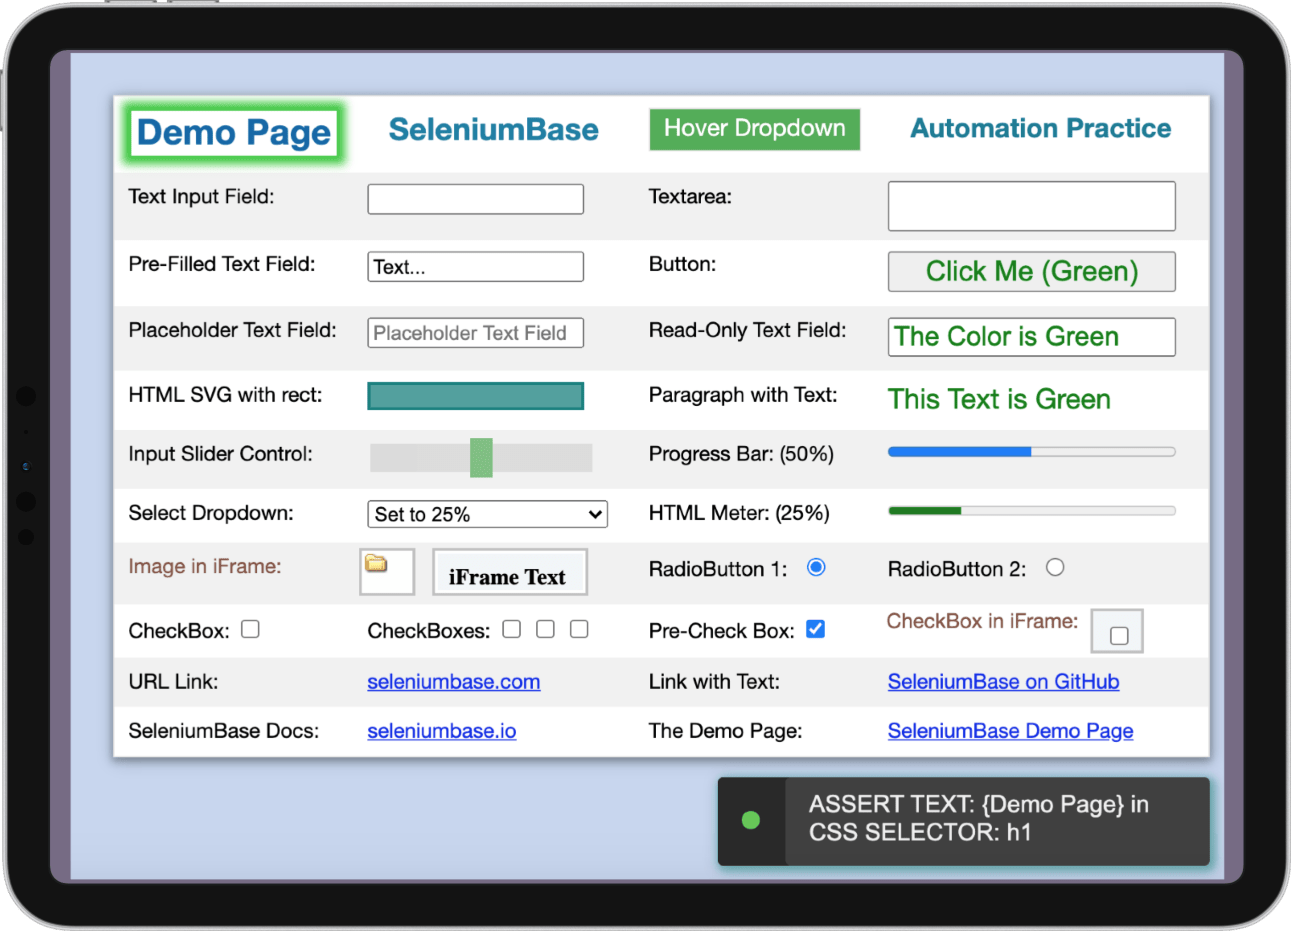Click the folder image in the iFrame
The height and width of the screenshot is (931, 1291).
tap(376, 564)
